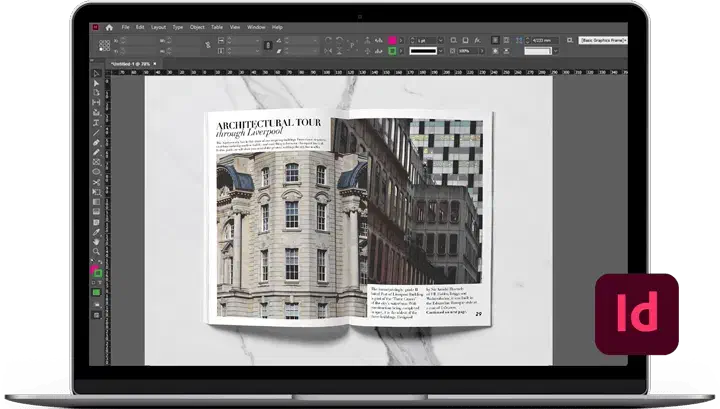Image resolution: width=720 pixels, height=409 pixels.
Task: Click the magenta fill swatch in Control panel
Action: (x=393, y=40)
